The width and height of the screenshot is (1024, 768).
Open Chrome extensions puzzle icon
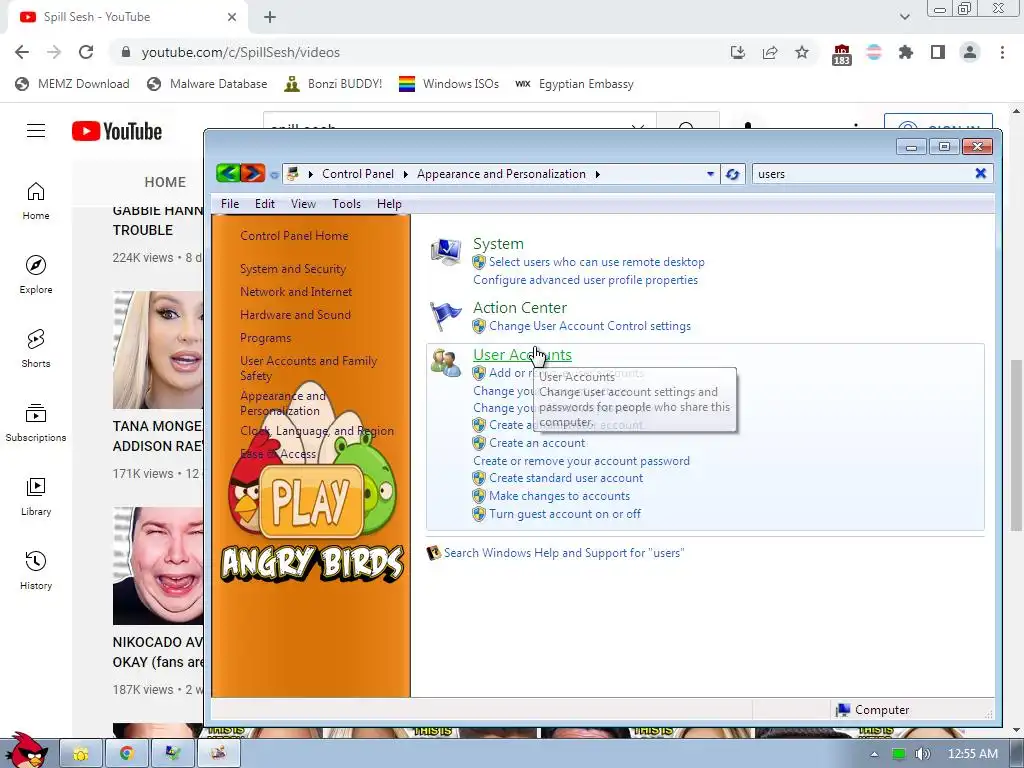pos(905,52)
